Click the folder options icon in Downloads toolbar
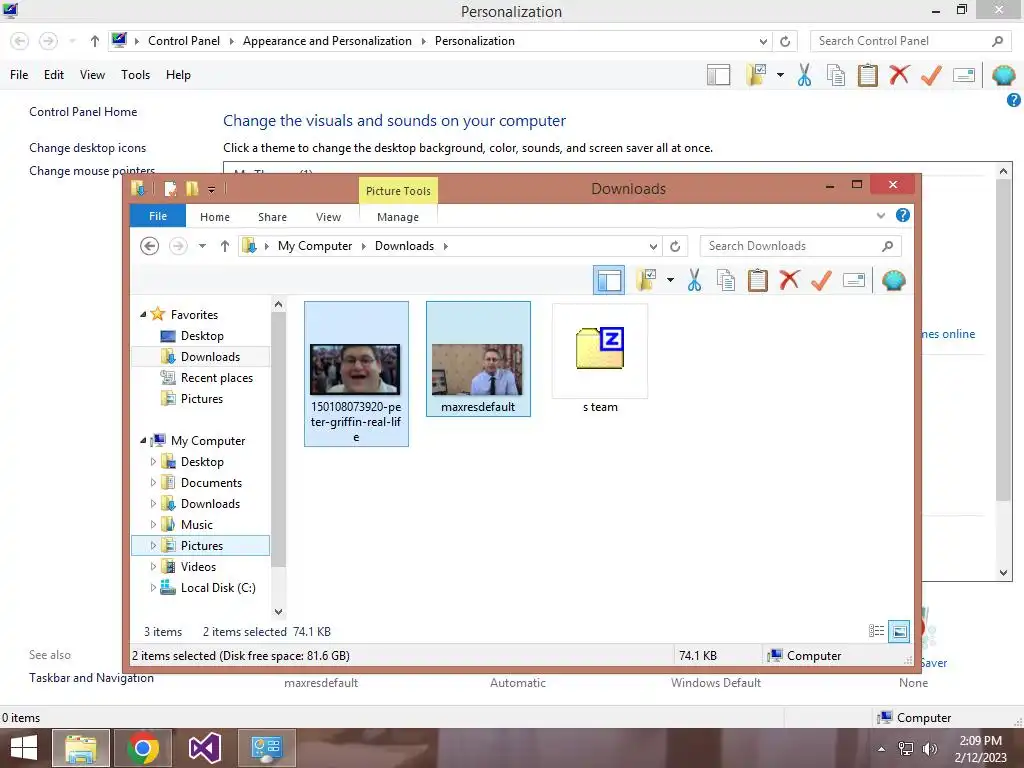 click(646, 280)
